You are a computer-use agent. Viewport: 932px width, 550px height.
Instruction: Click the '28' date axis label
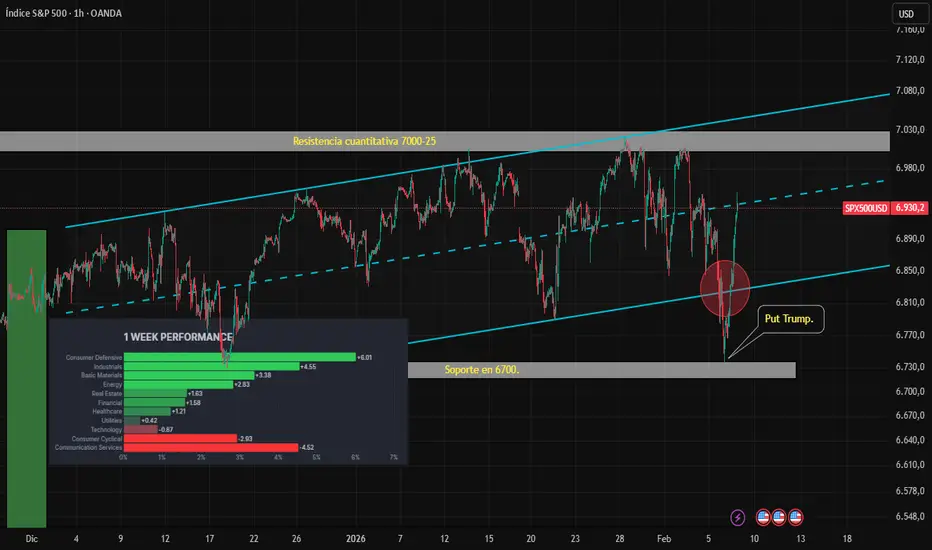pos(619,539)
